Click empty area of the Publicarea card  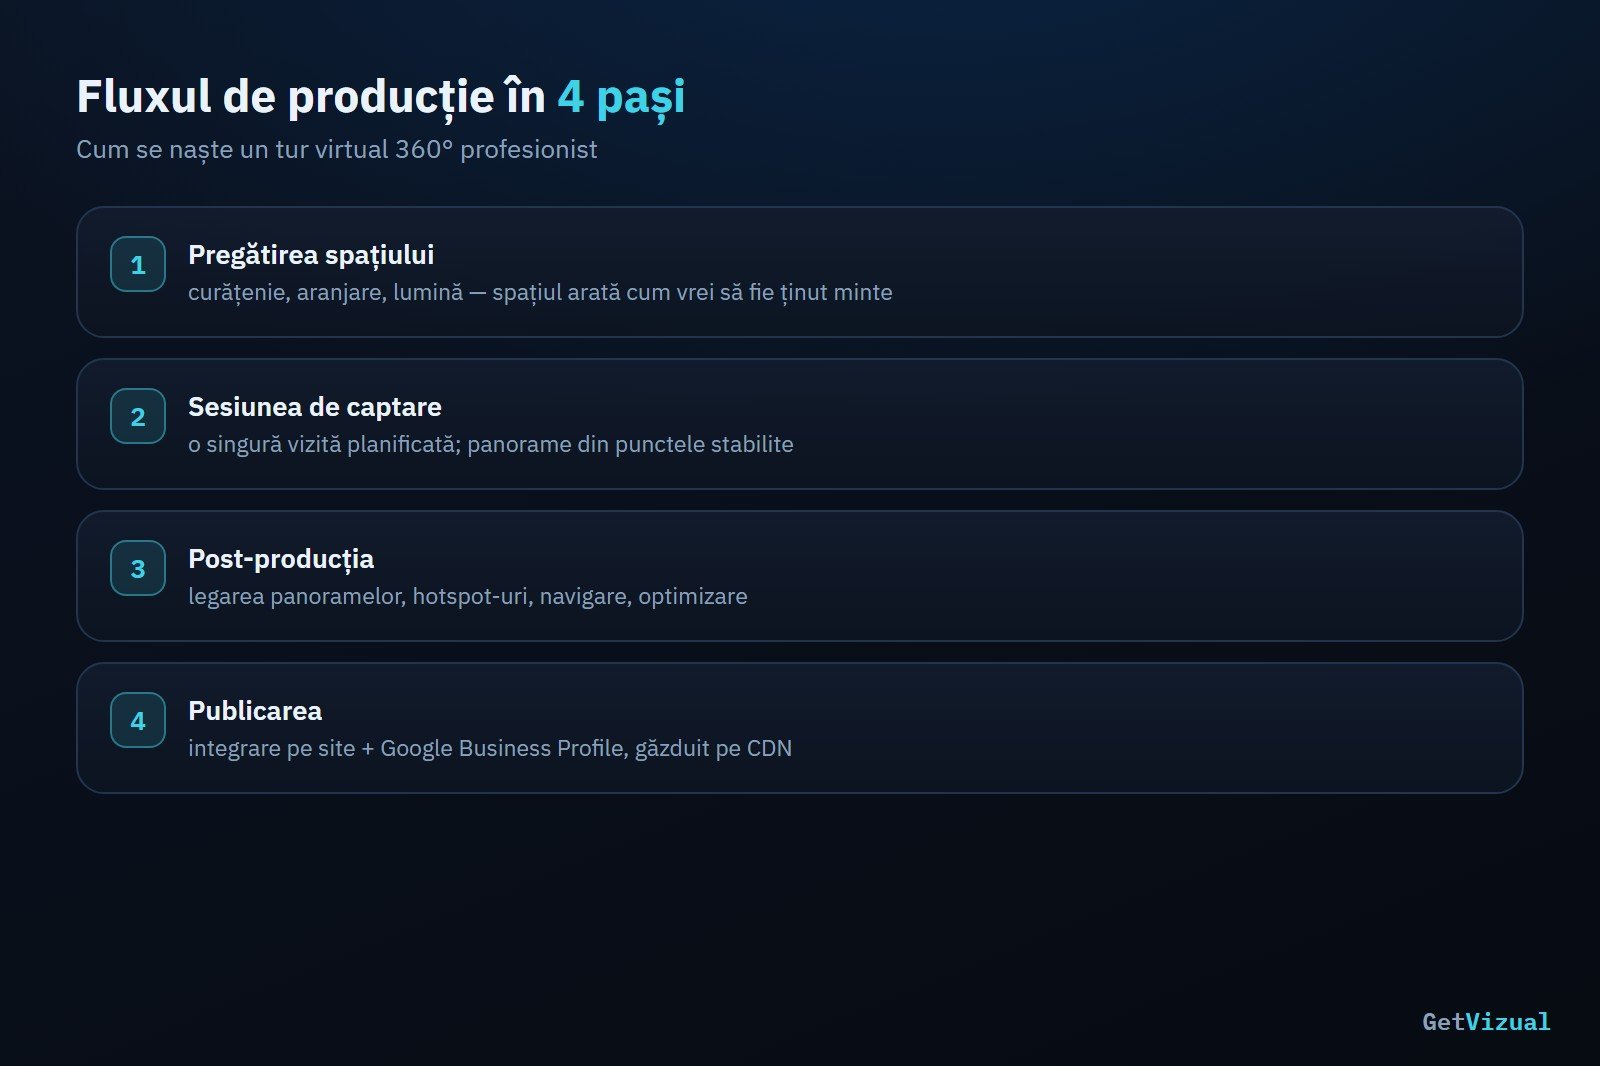pyautogui.click(x=1200, y=728)
